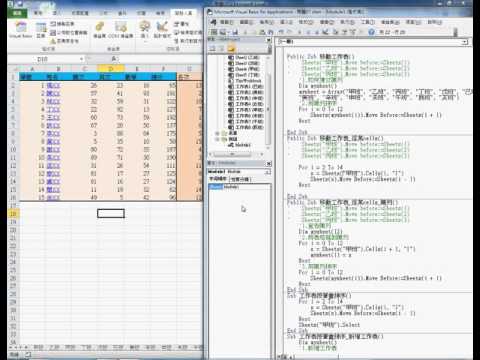Viewport: 480px width, 360px height.
Task: Close the Project Explorer pane
Action: click(269, 40)
